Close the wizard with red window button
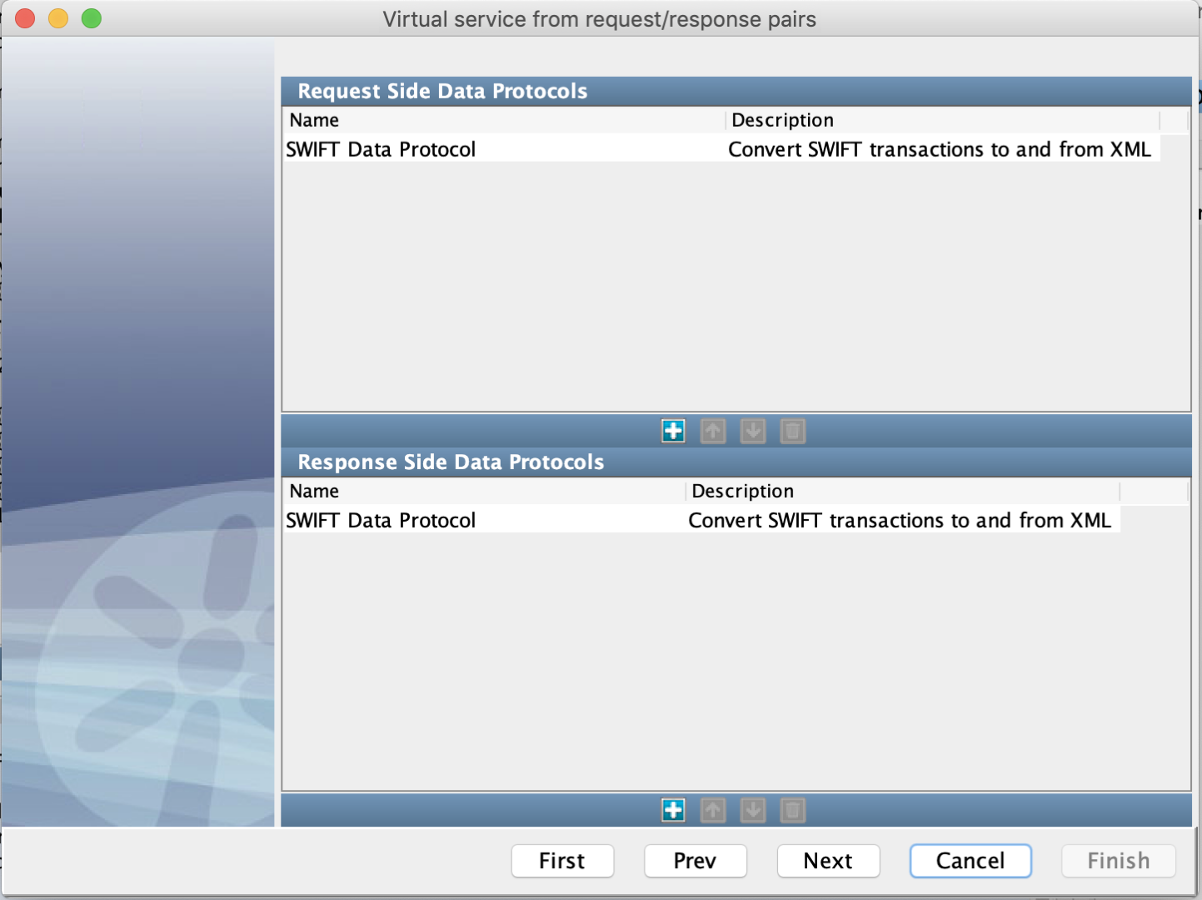The height and width of the screenshot is (900, 1202). (25, 18)
